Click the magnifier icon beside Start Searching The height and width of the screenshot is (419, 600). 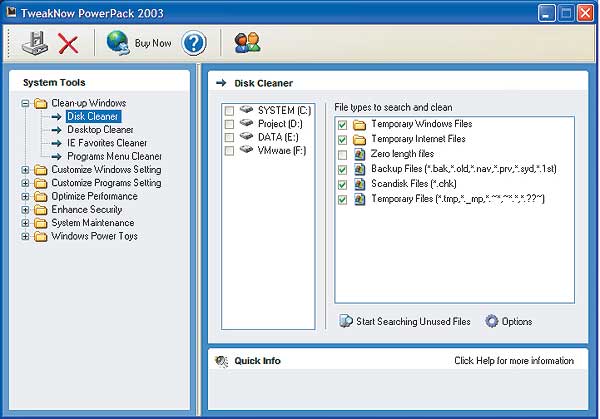pos(346,321)
